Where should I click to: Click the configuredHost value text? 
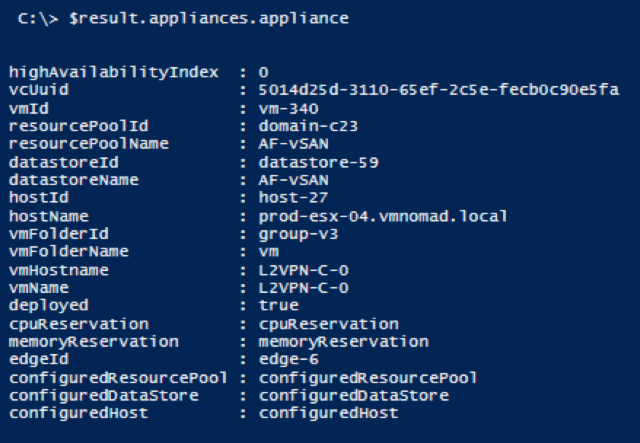click(329, 413)
